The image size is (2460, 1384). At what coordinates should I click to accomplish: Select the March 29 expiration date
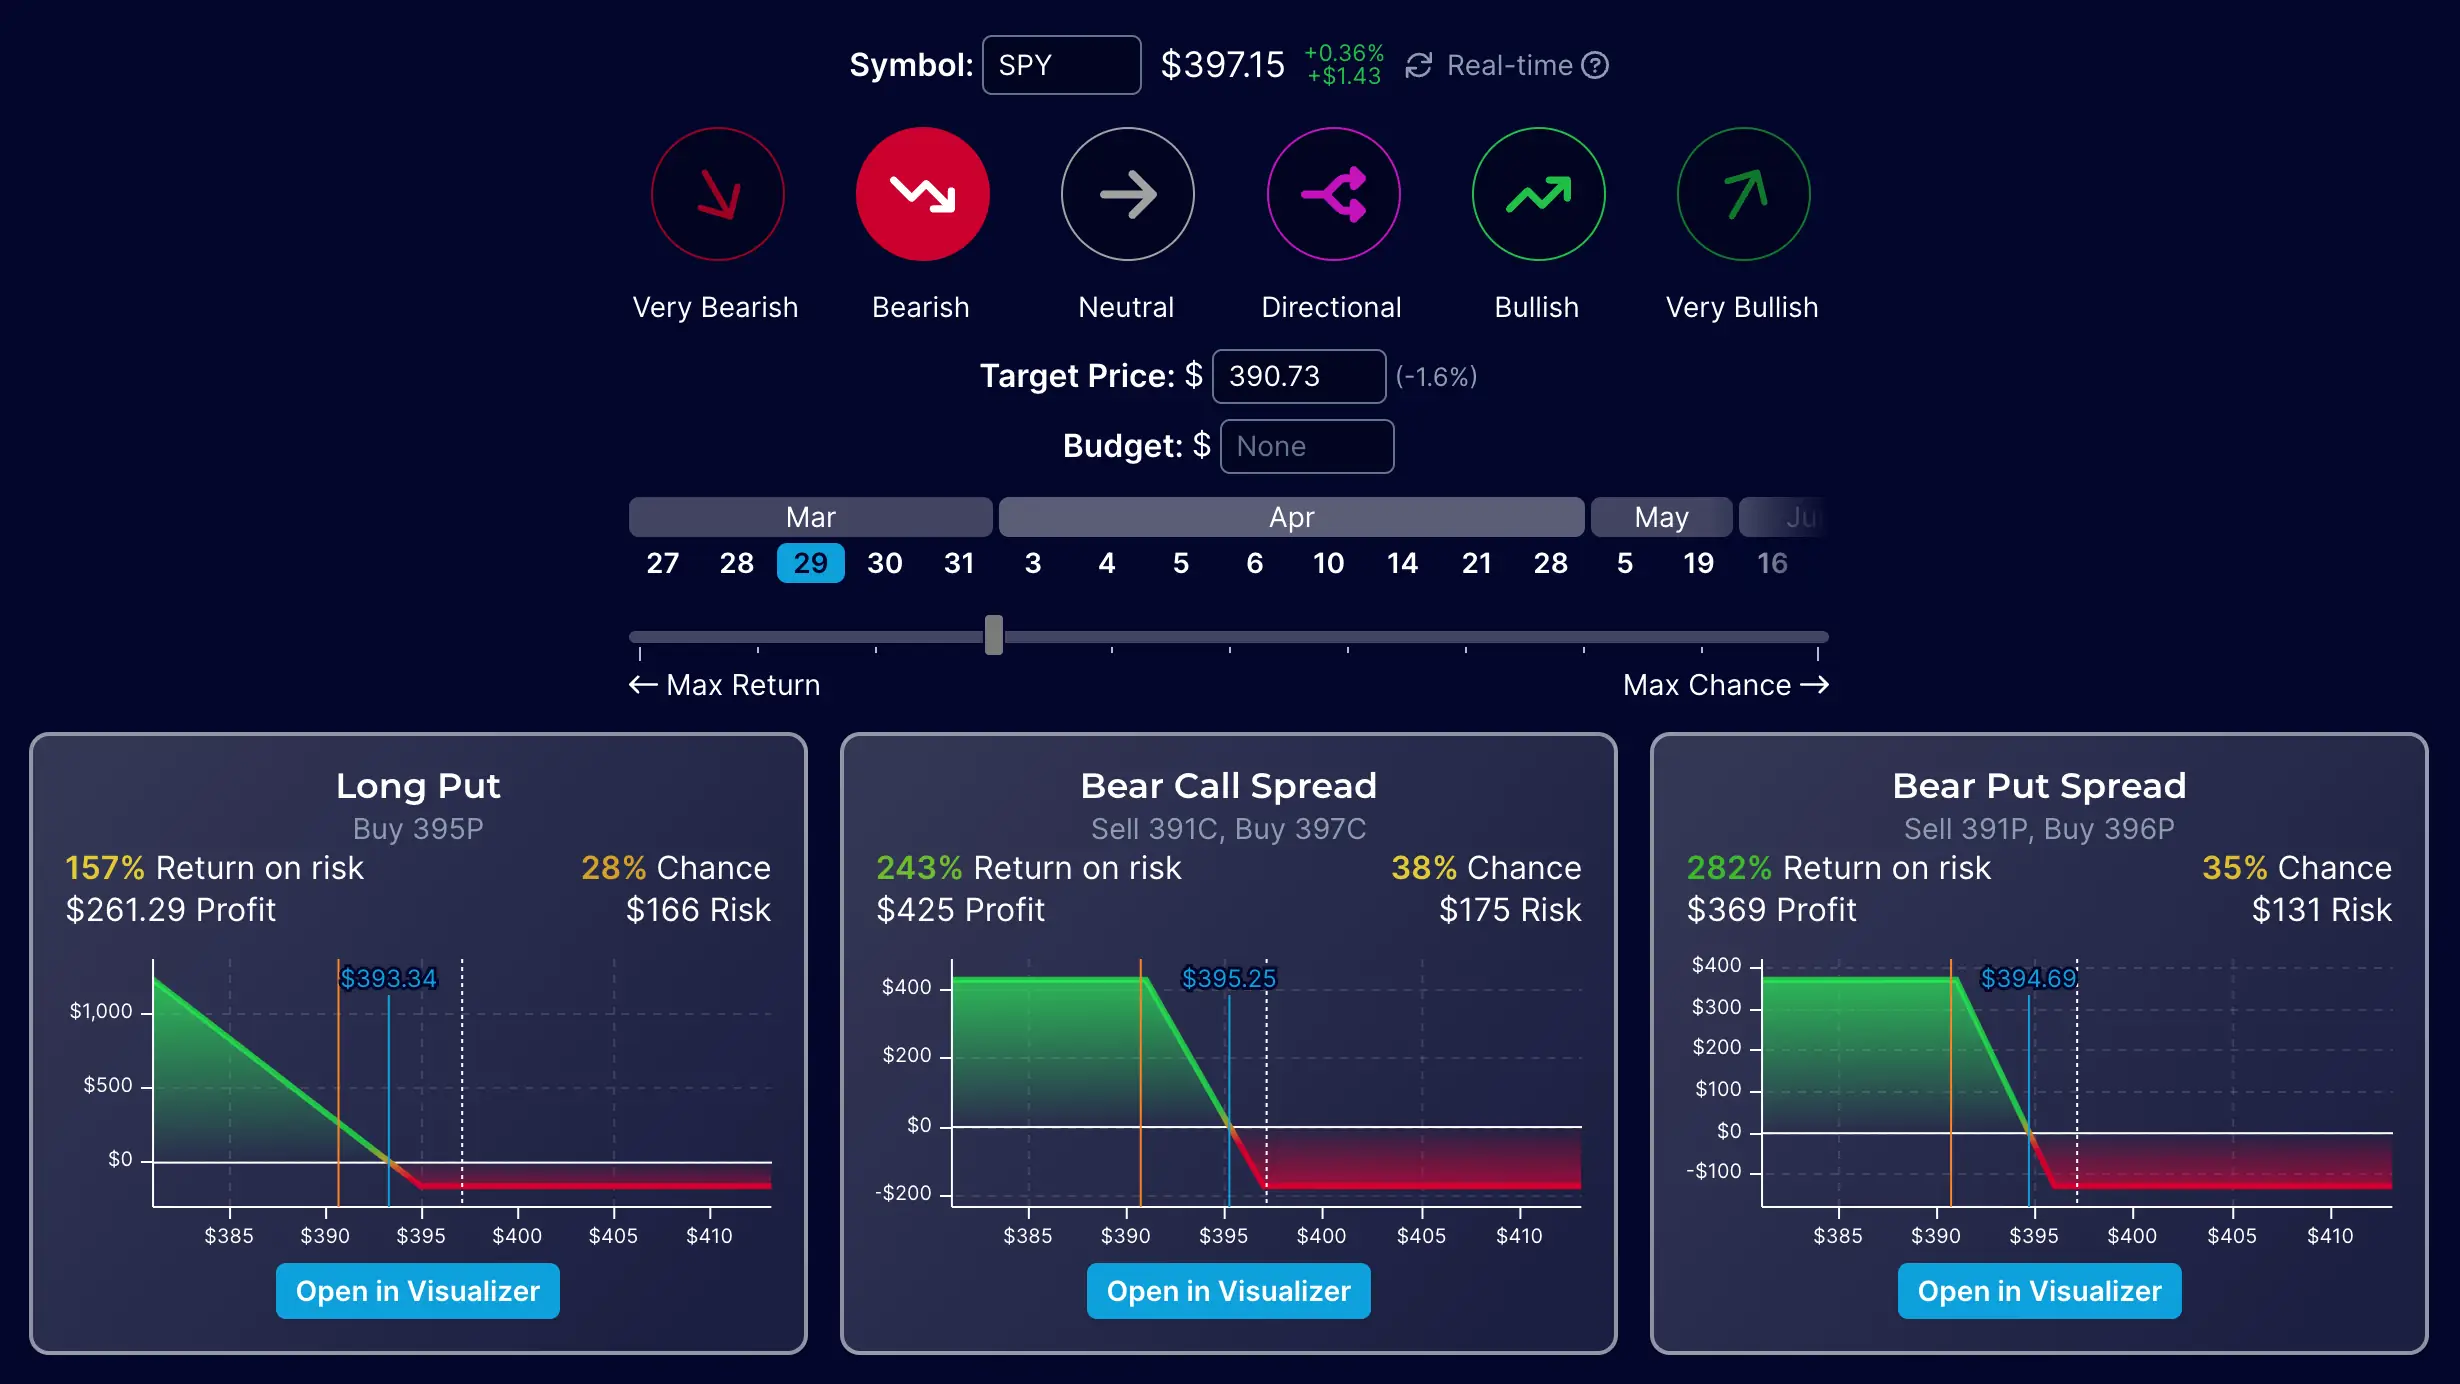coord(809,563)
